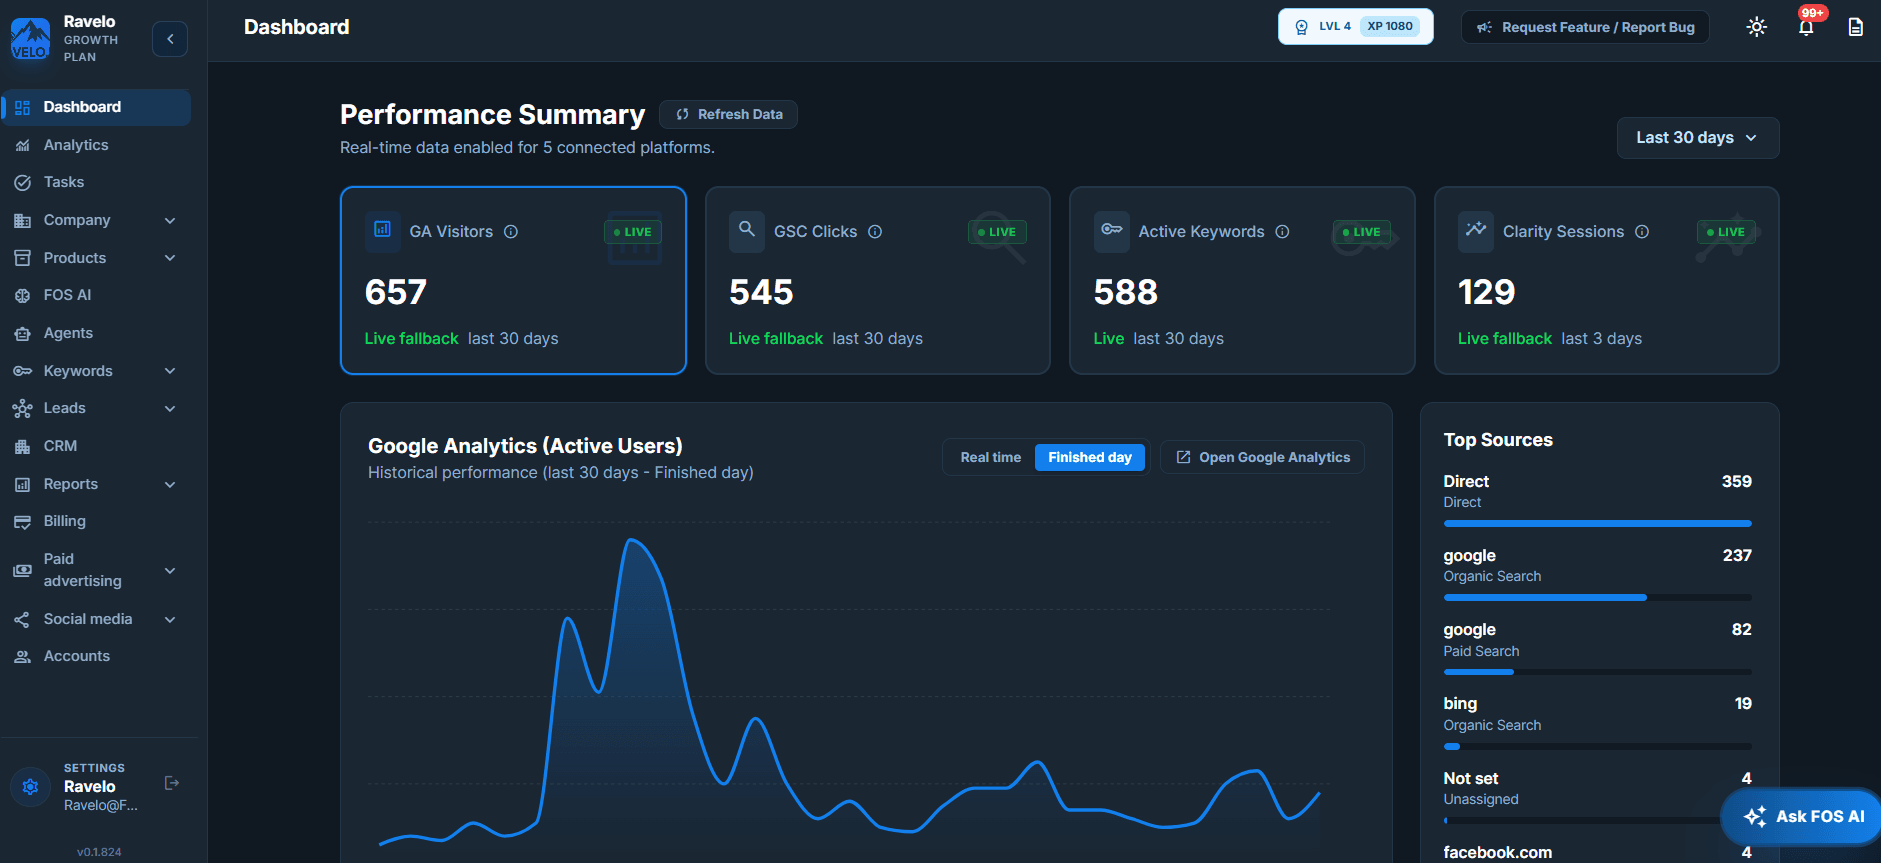Open settings gear avatar icon
This screenshot has height=863, width=1881.
pos(30,787)
